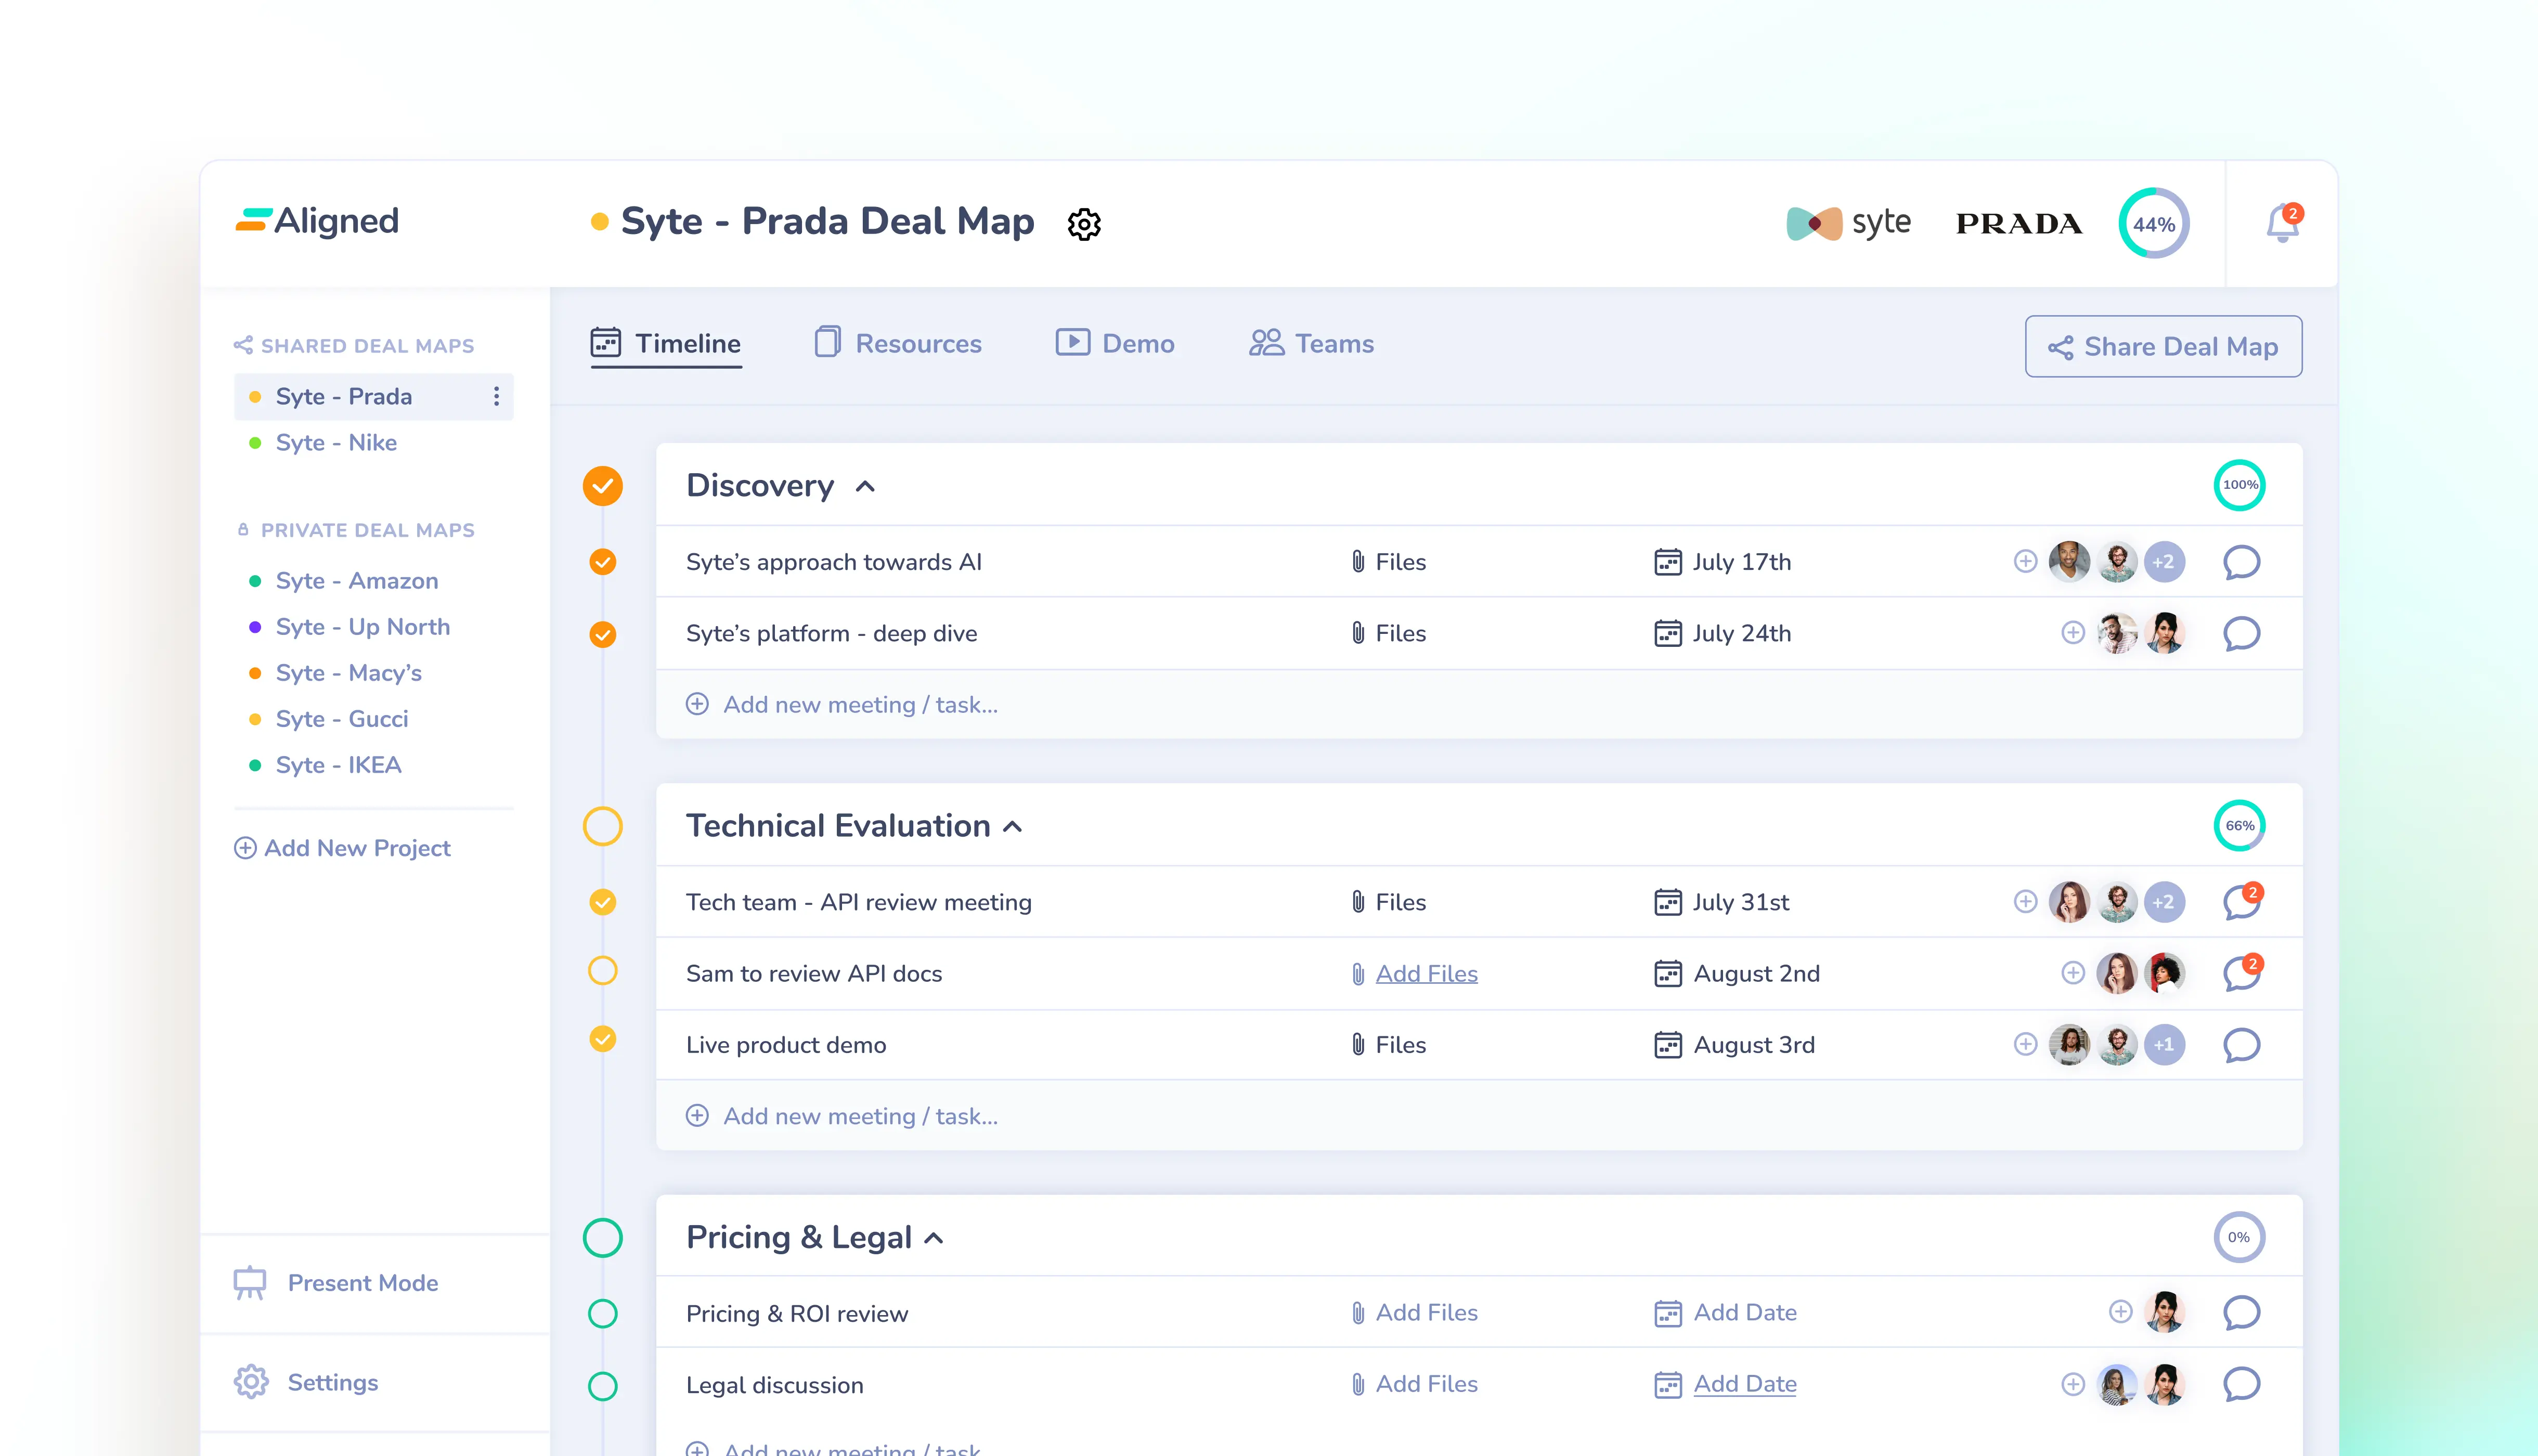Viewport: 2538px width, 1456px height.
Task: Click Add new meeting / task in Technical Evaluation
Action: point(842,1116)
